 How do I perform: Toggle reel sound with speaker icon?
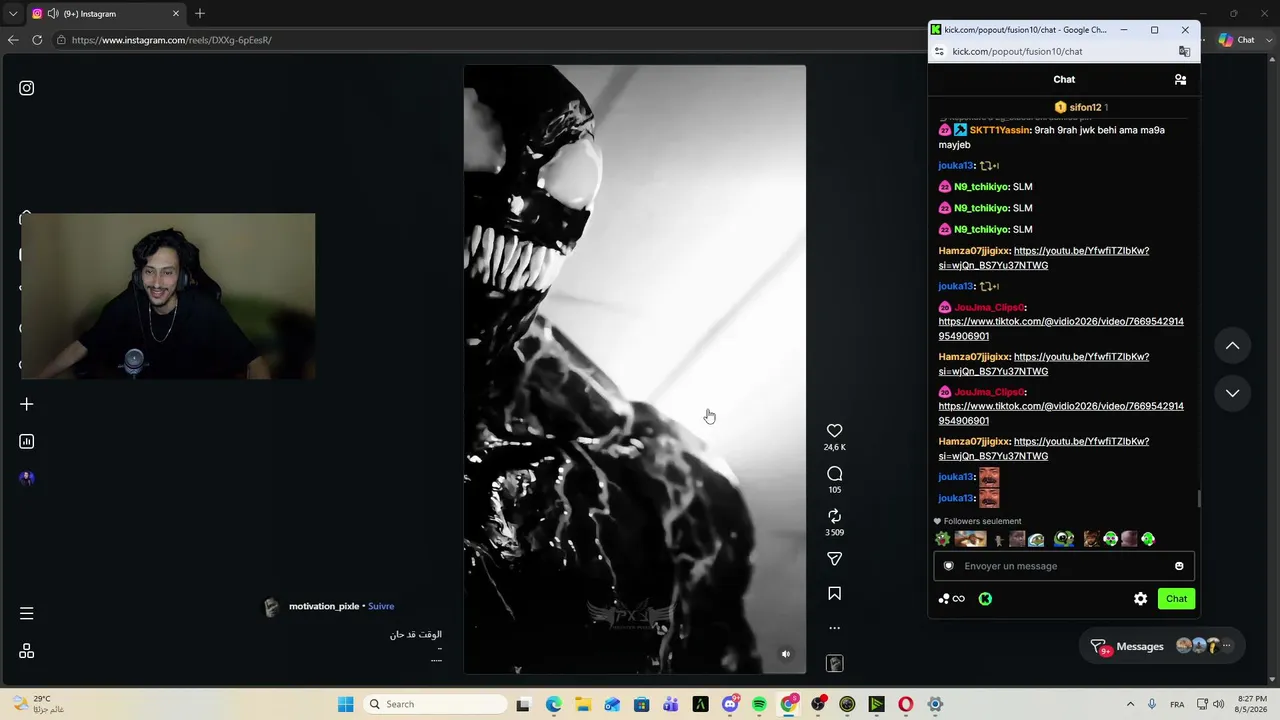(786, 654)
